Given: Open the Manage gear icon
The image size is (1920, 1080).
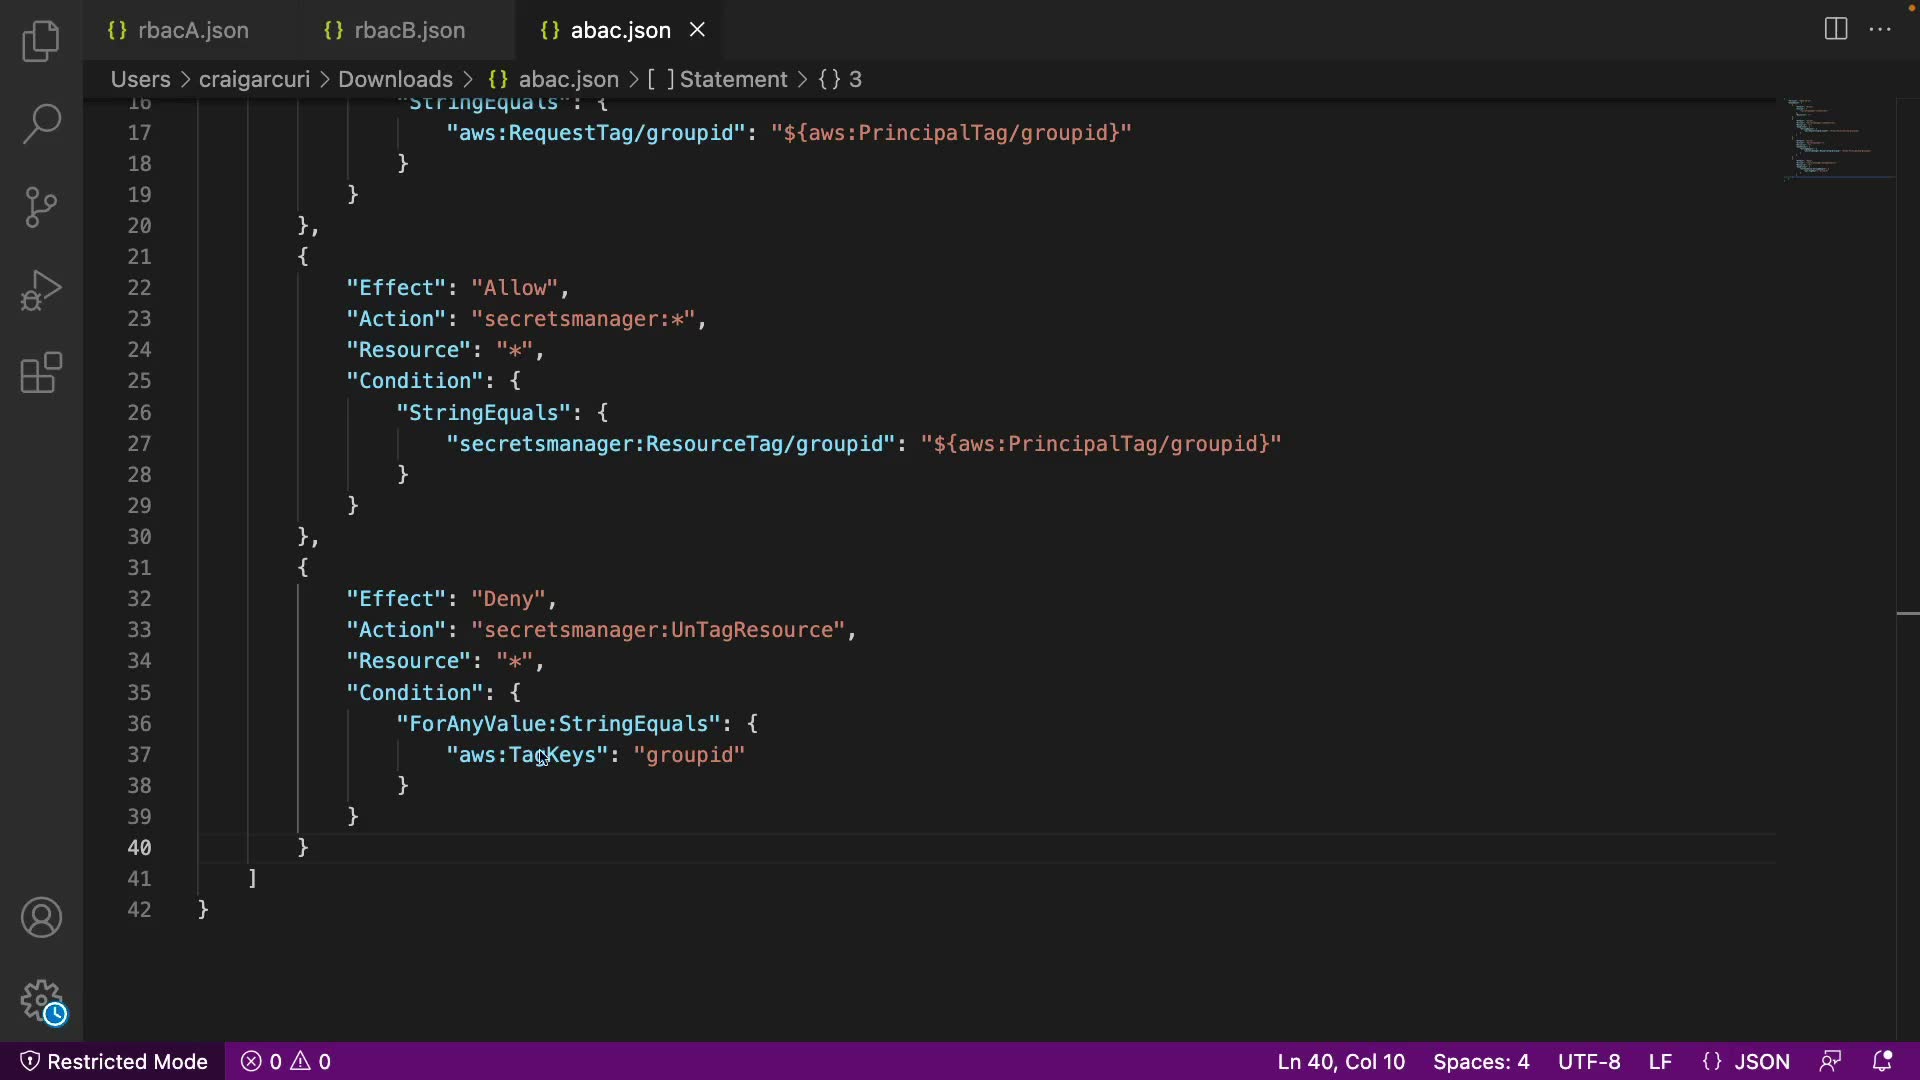Looking at the screenshot, I should (41, 1000).
